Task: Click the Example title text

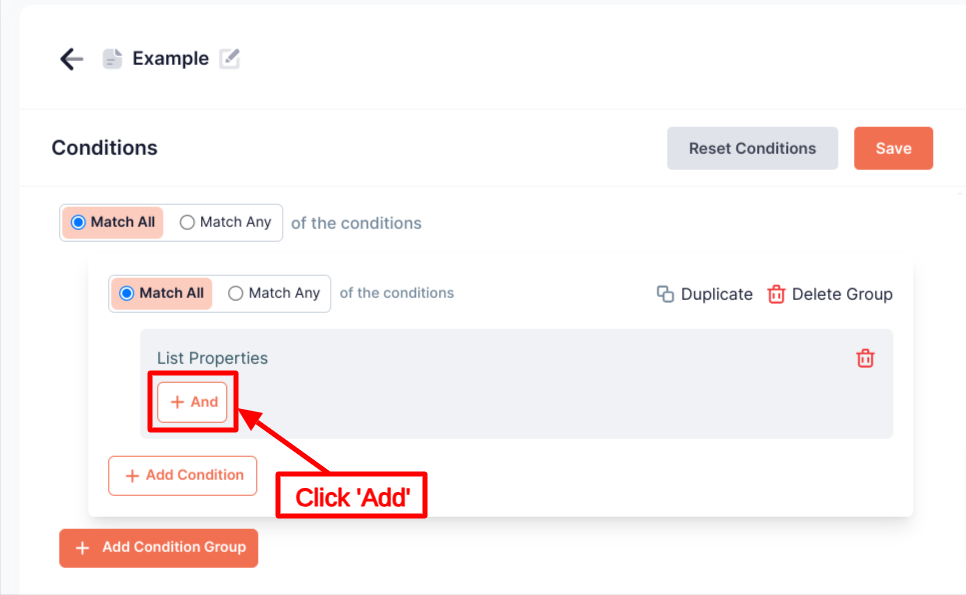Action: (170, 59)
